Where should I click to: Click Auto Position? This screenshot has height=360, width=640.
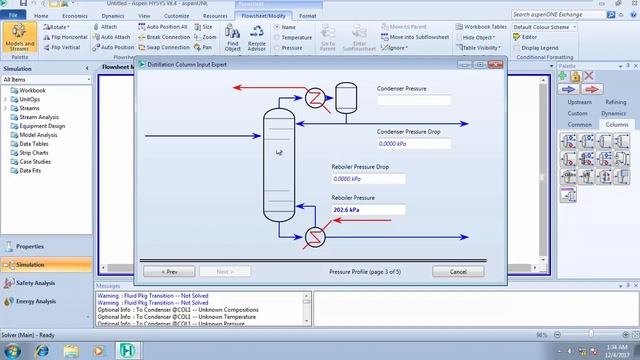coord(113,47)
